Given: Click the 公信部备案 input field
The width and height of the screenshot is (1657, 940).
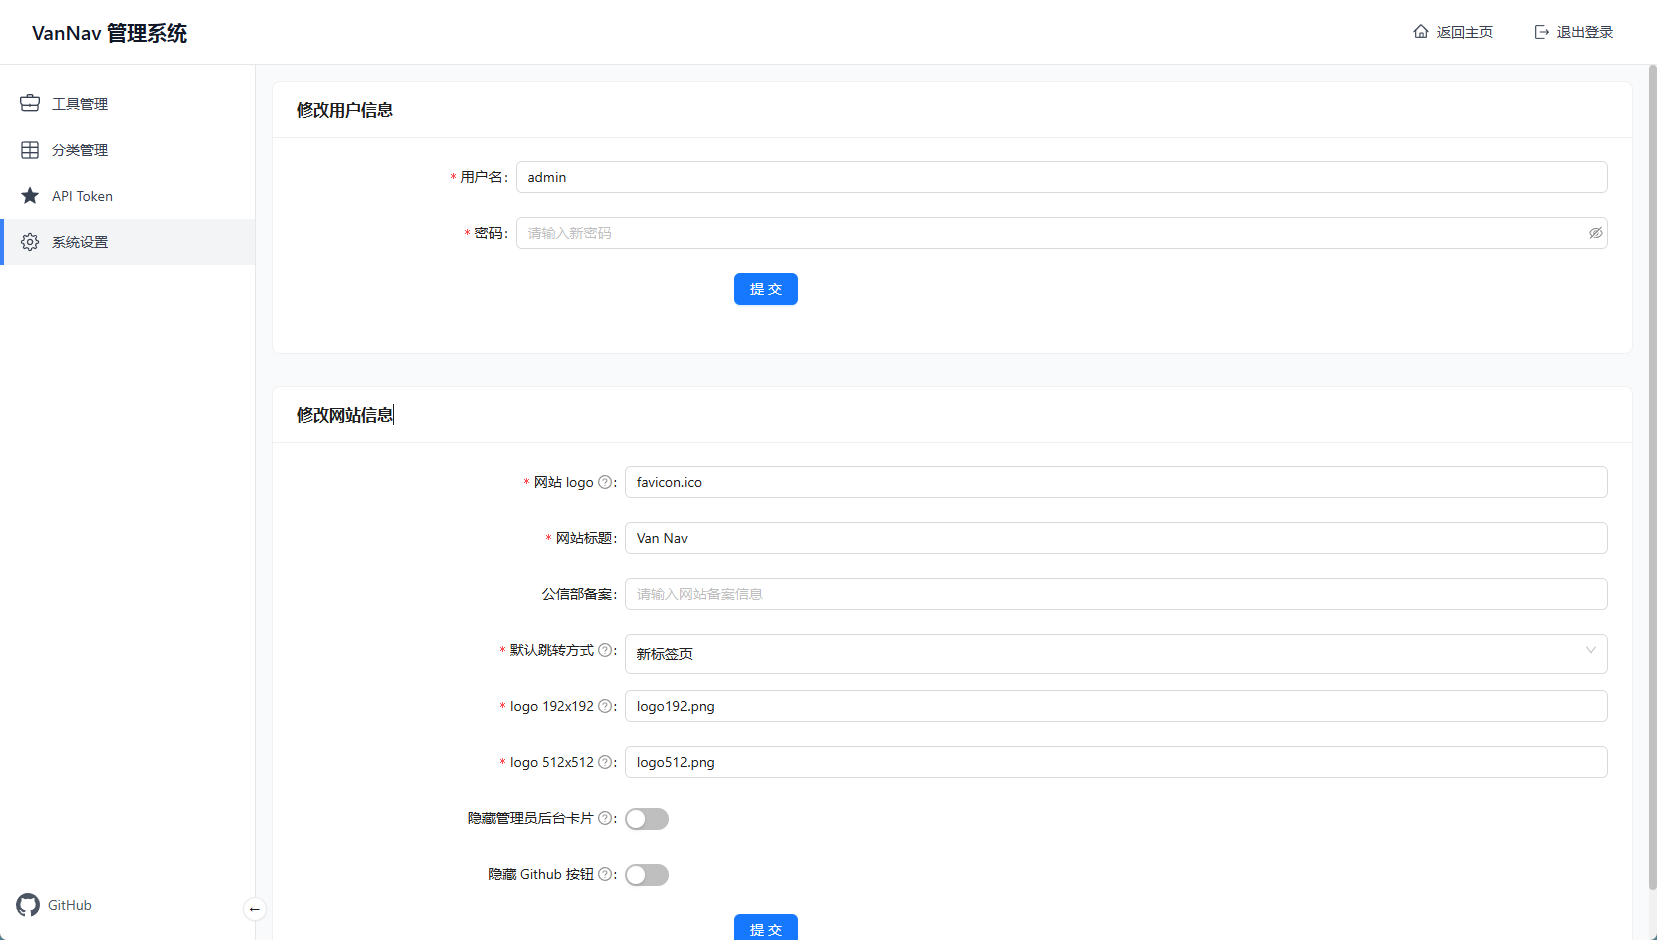Looking at the screenshot, I should 1116,594.
